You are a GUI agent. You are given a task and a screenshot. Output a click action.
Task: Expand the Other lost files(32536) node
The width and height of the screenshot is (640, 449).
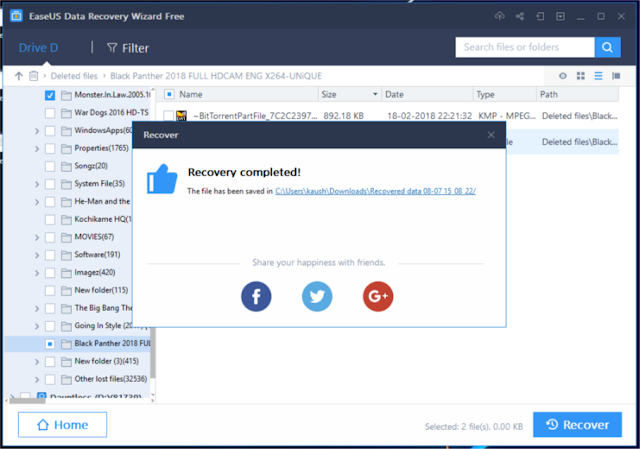[x=37, y=379]
